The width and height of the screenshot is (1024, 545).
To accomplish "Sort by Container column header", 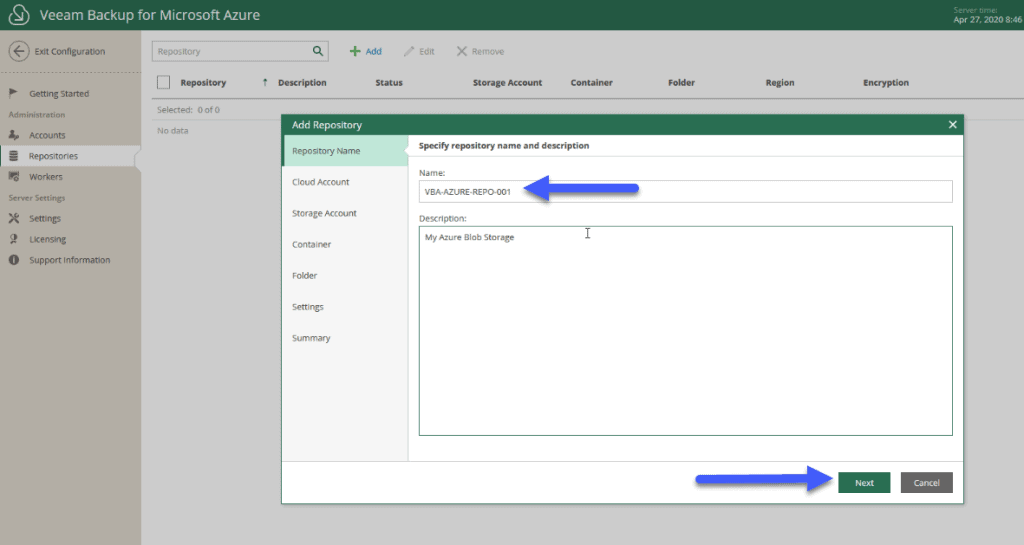I will [591, 82].
